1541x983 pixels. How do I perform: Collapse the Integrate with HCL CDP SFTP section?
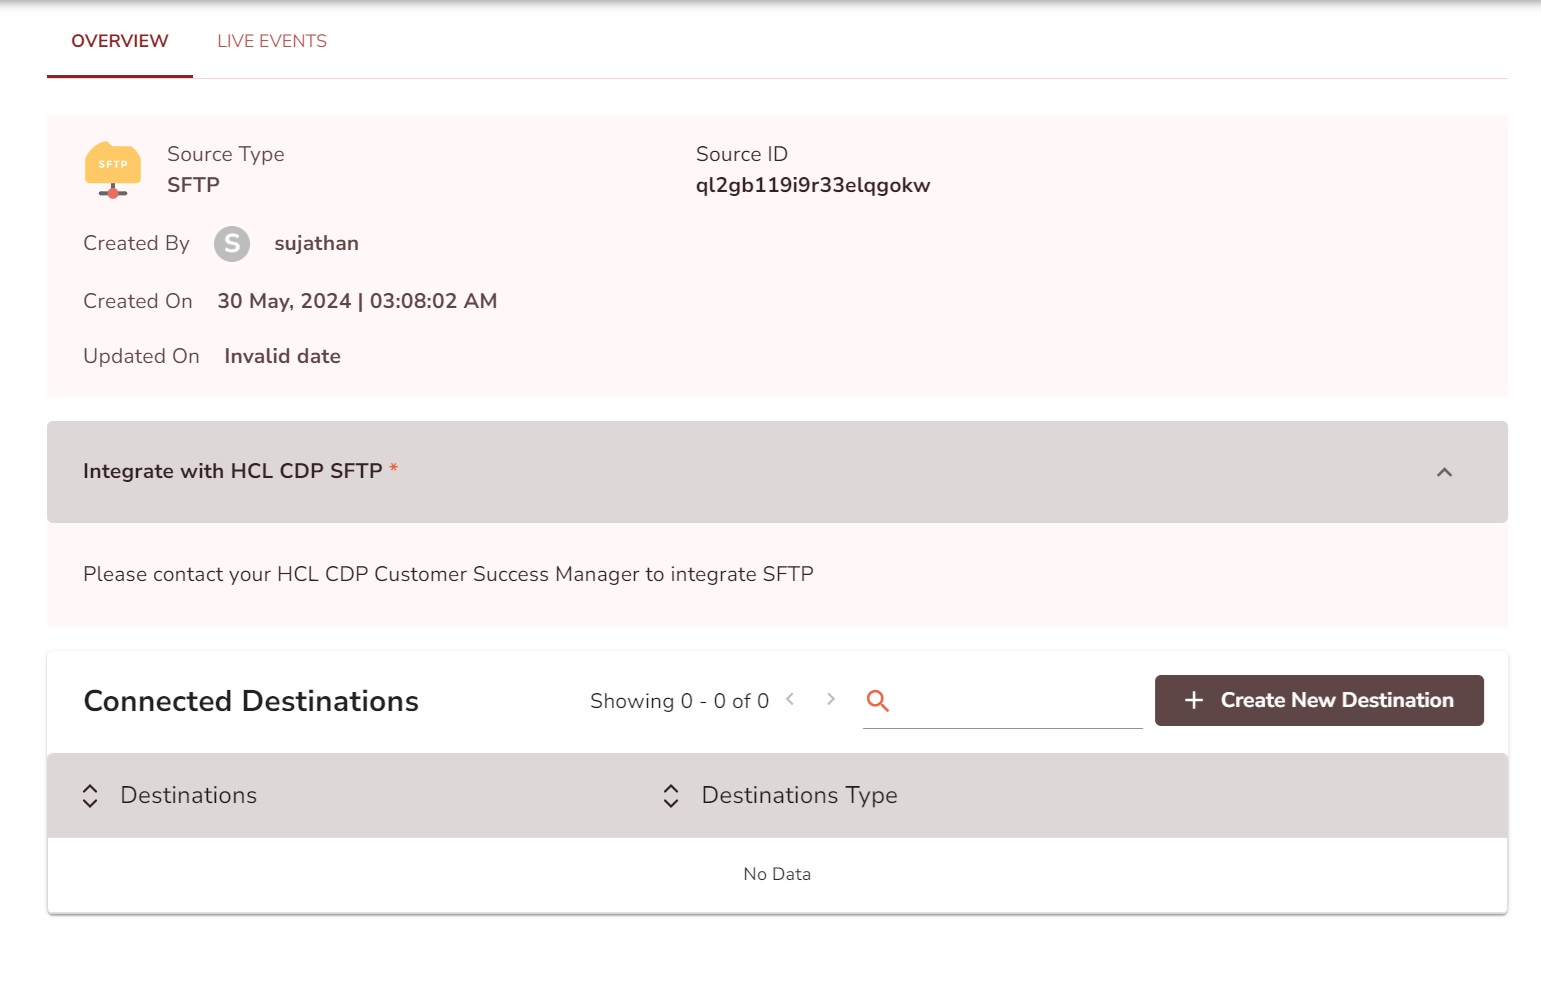pyautogui.click(x=1444, y=472)
